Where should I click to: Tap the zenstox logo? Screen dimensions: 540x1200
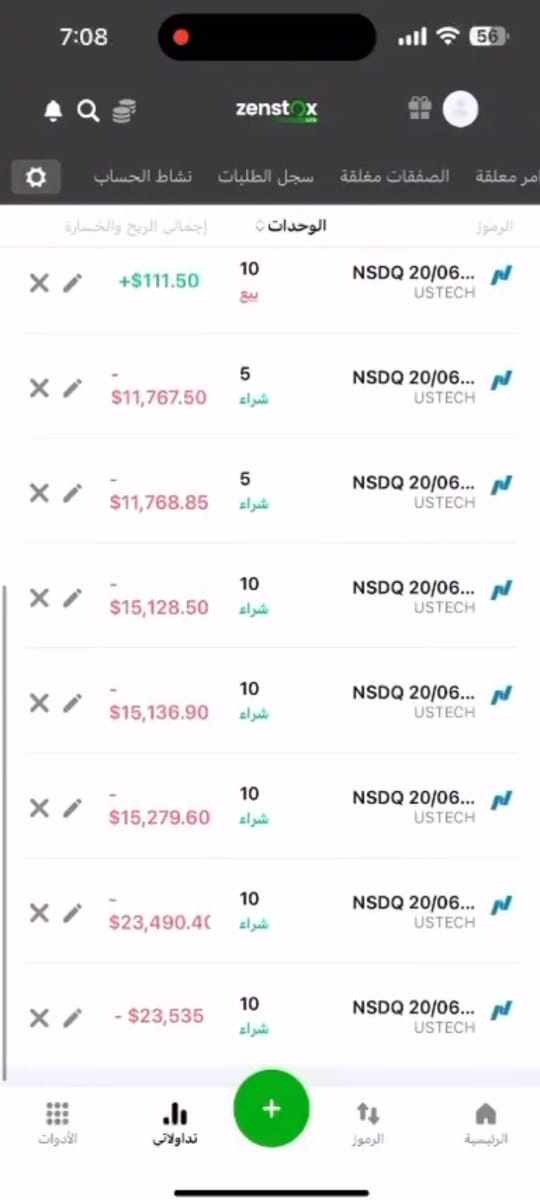click(277, 109)
